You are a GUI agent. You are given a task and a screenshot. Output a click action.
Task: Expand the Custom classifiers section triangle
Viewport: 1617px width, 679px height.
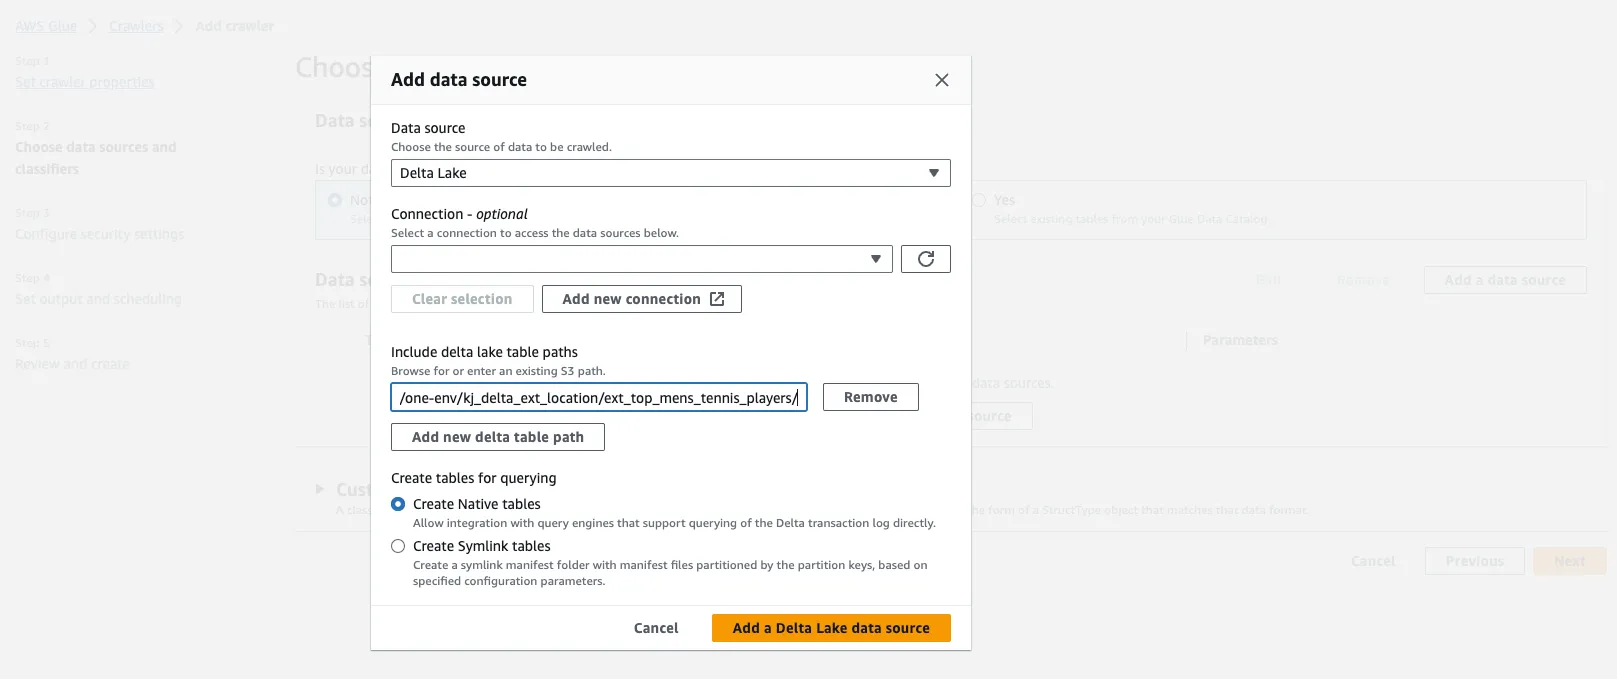pyautogui.click(x=320, y=489)
